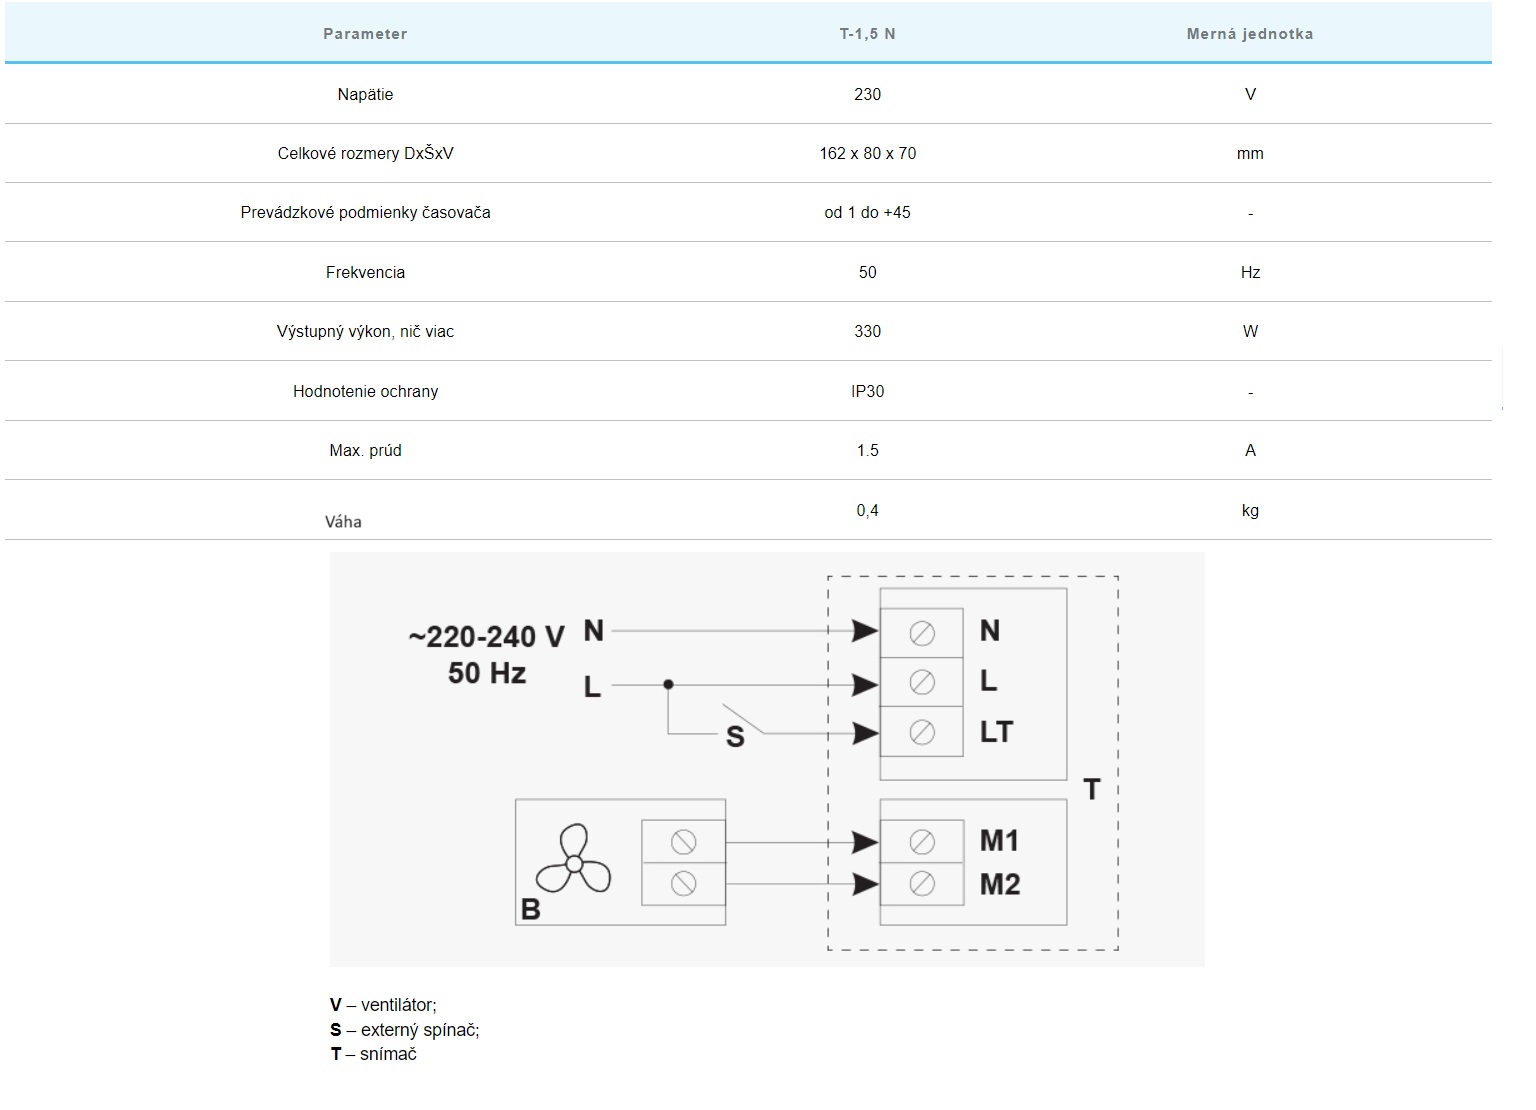This screenshot has width=1536, height=1110.
Task: Click the junction dot on the L line
Action: [668, 685]
